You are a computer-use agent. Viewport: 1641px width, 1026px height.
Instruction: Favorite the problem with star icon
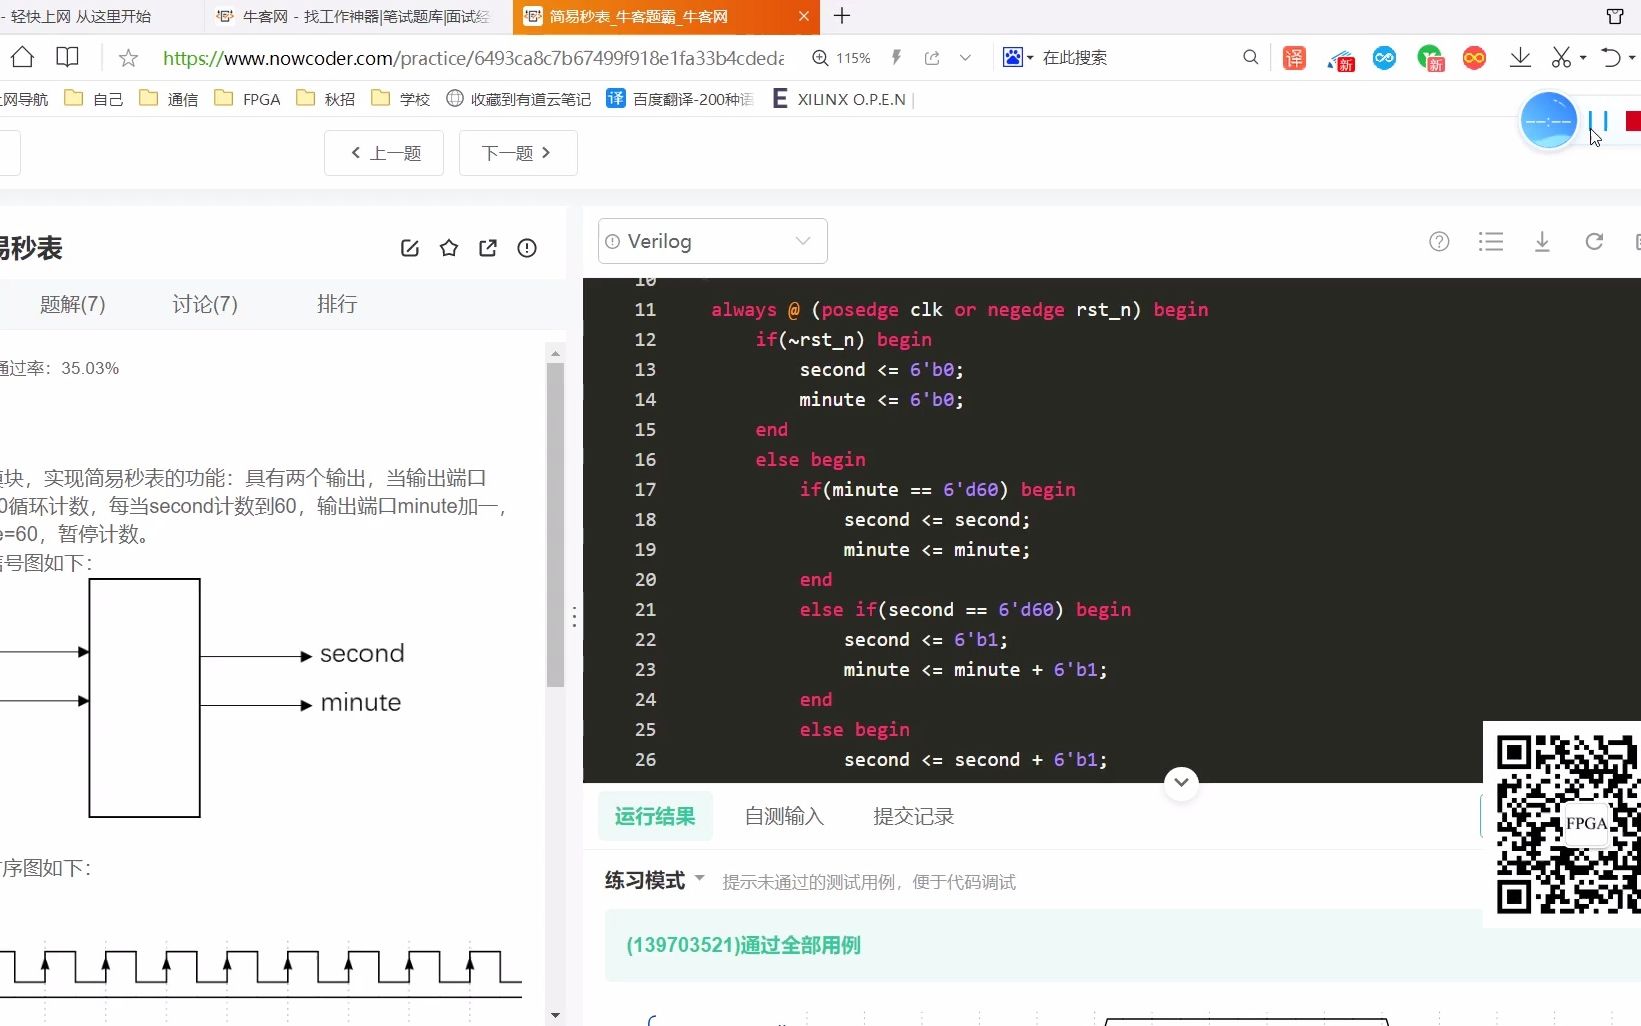pyautogui.click(x=449, y=248)
